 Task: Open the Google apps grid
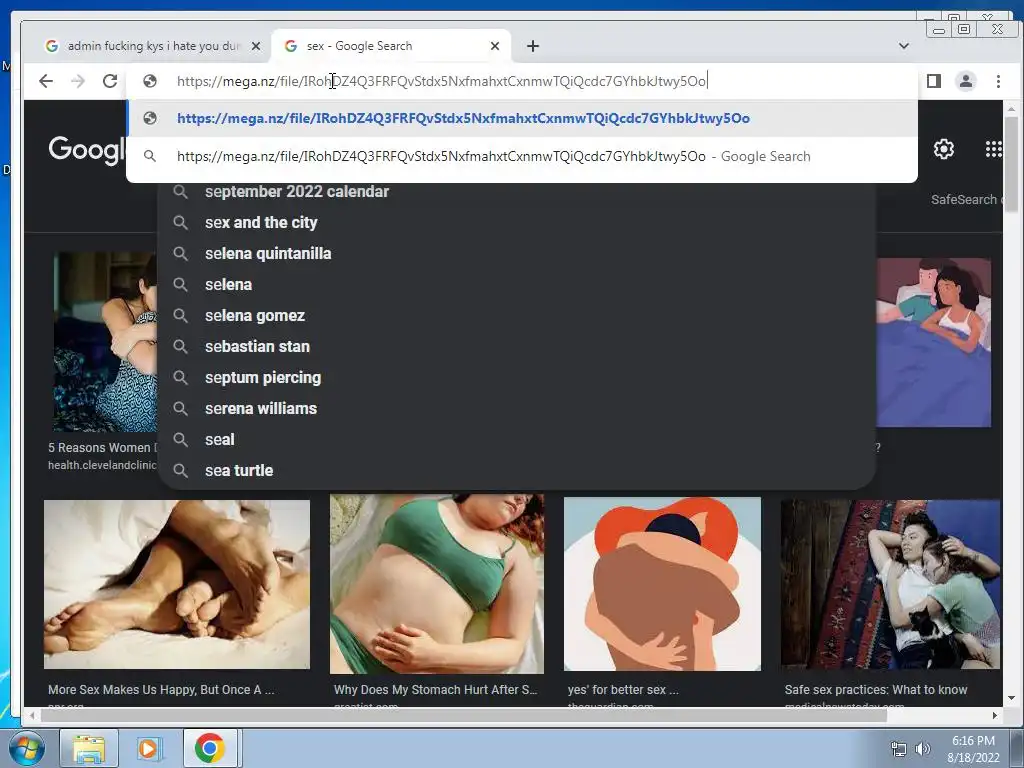pyautogui.click(x=993, y=150)
